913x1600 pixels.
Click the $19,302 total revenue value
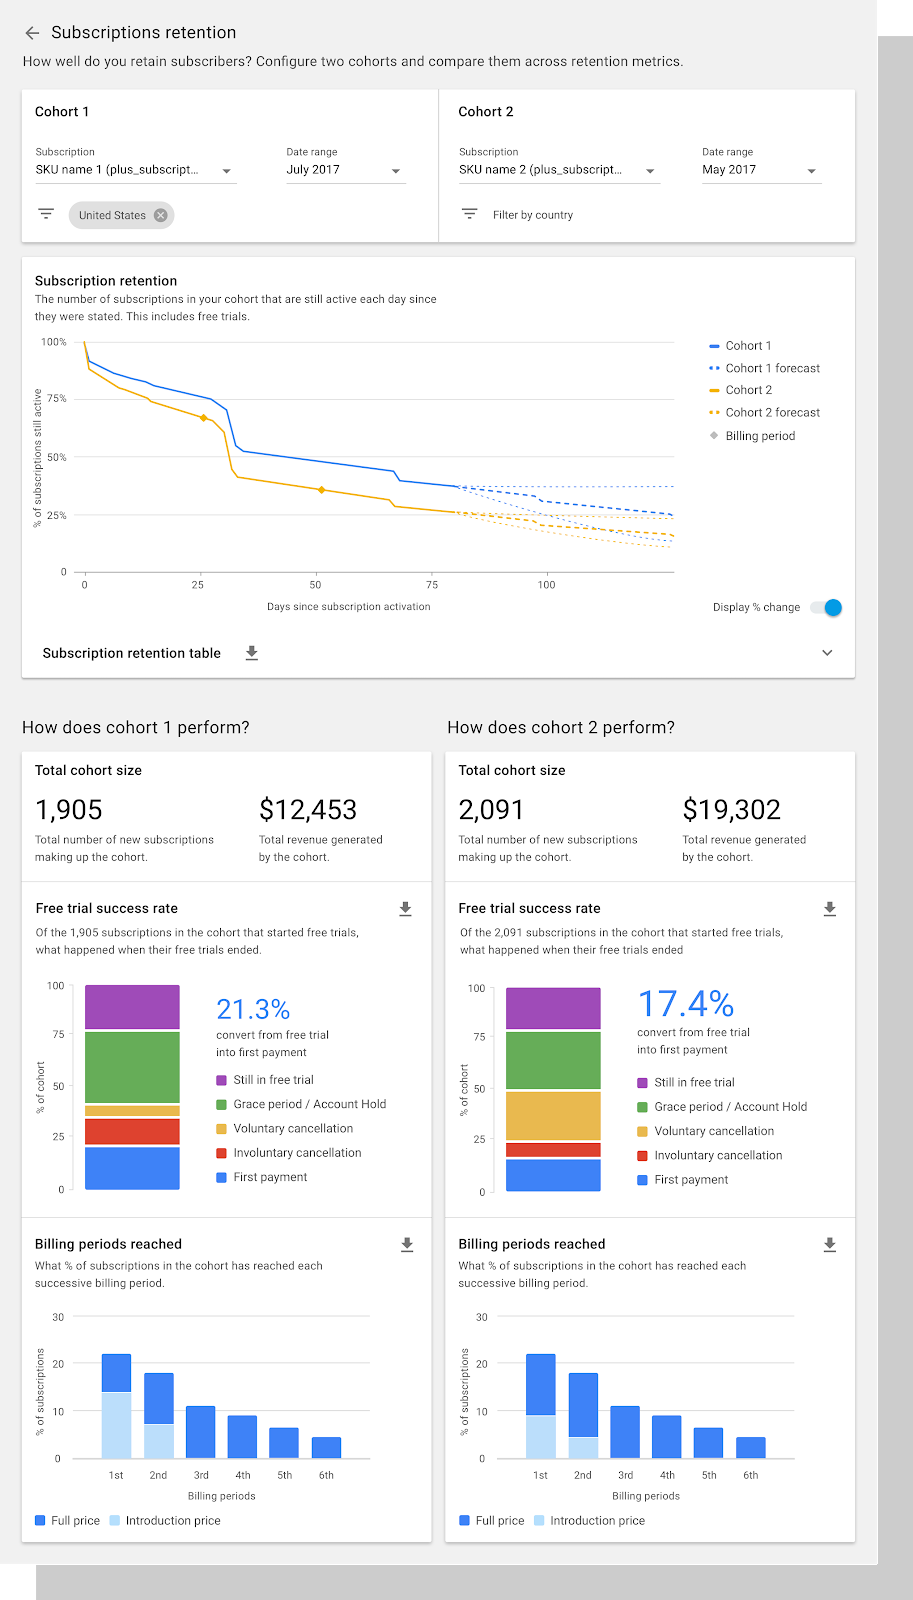click(732, 810)
